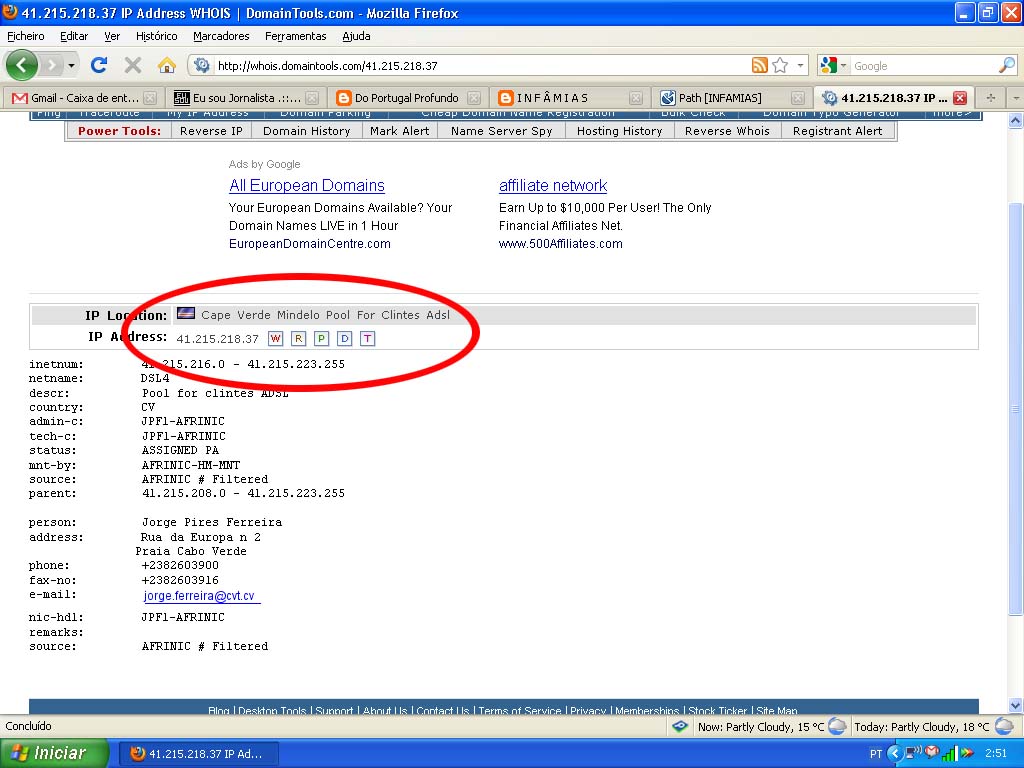Switch to the Eu sou Jornalista tab
Image resolution: width=1024 pixels, height=768 pixels.
click(246, 98)
